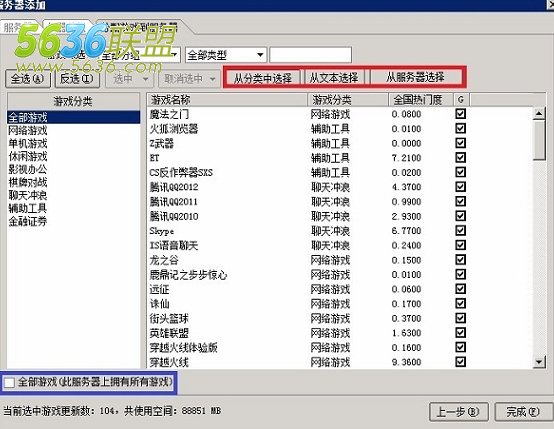The height and width of the screenshot is (429, 554).
Task: Sort by 游戏分类 column header
Action: click(348, 100)
